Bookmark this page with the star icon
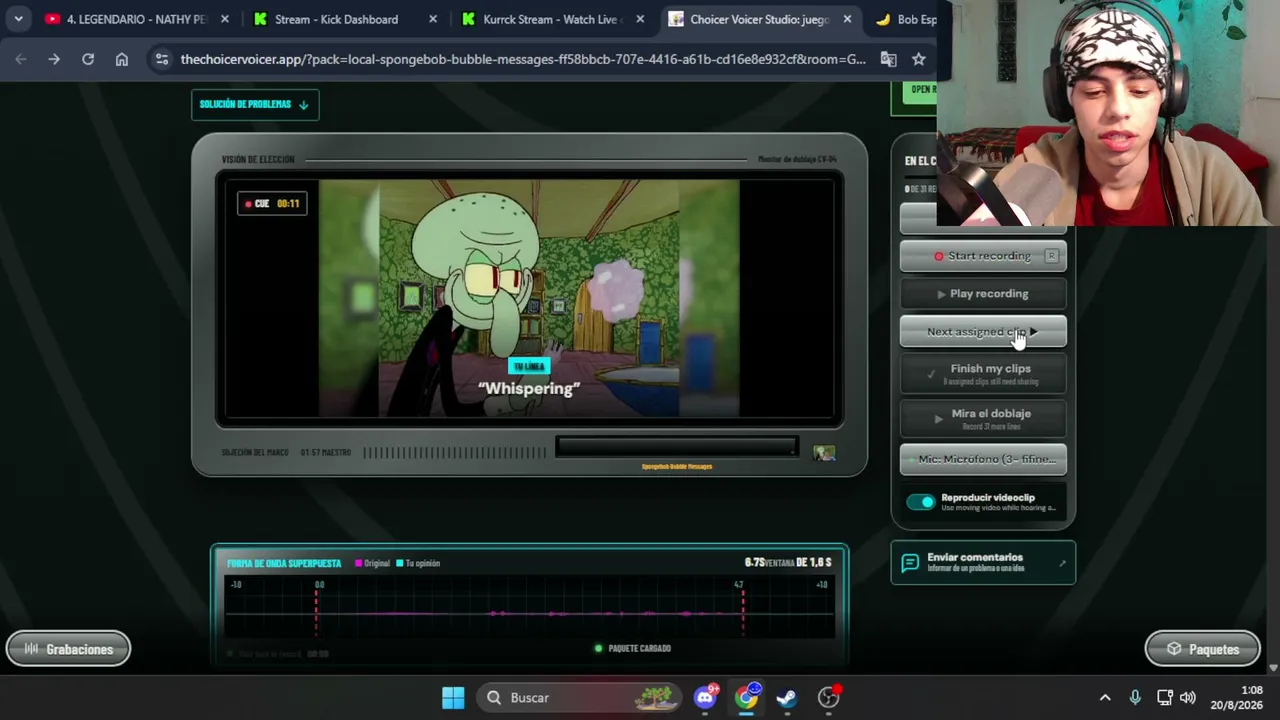The width and height of the screenshot is (1280, 720). pyautogui.click(x=919, y=59)
